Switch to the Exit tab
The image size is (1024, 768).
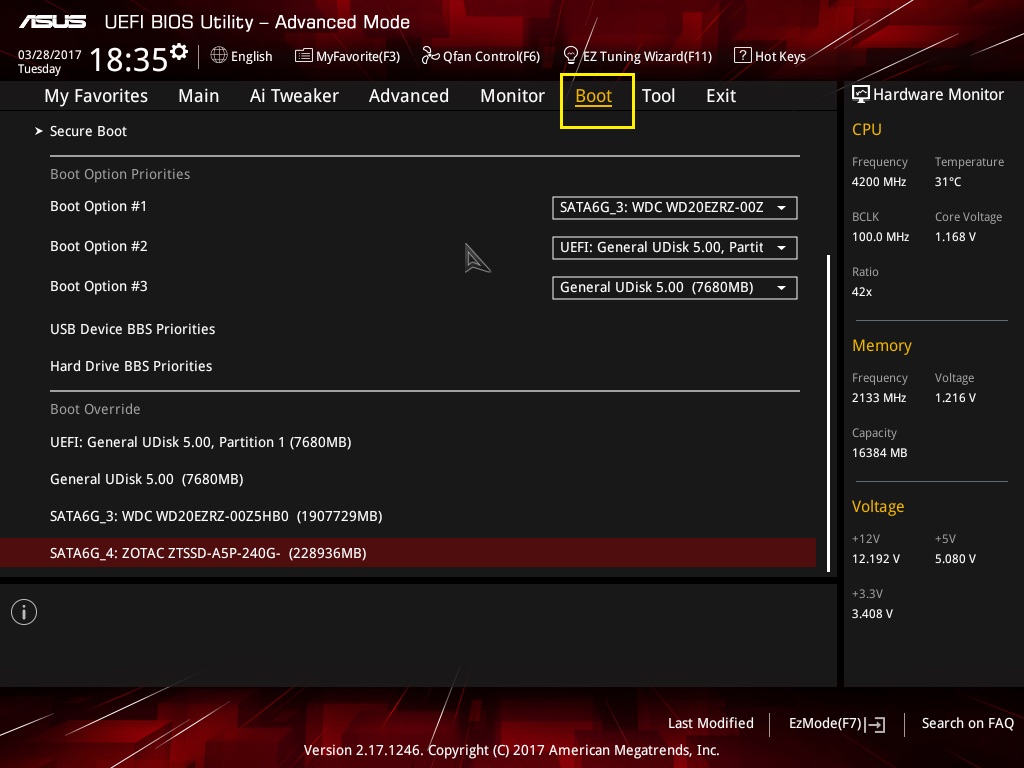(x=721, y=96)
